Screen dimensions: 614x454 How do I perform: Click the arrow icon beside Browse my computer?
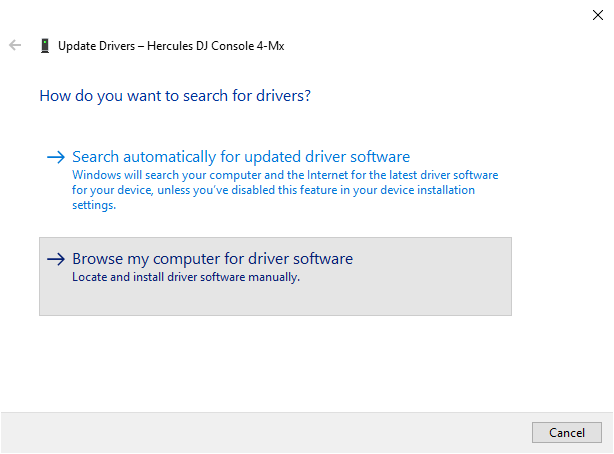pyautogui.click(x=56, y=259)
